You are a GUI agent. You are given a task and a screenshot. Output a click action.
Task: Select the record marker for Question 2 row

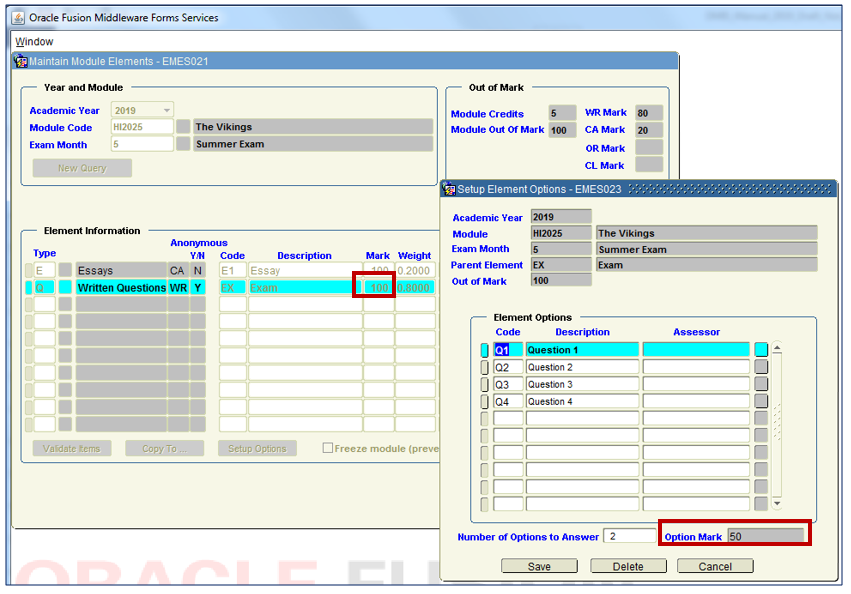click(x=485, y=368)
